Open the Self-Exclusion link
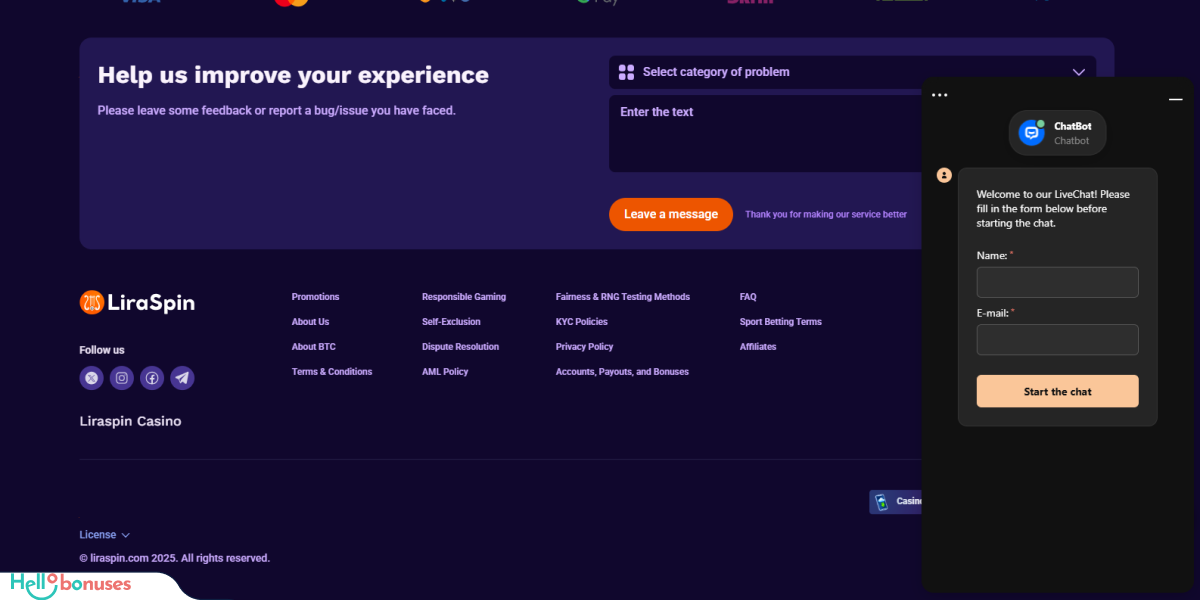 pyautogui.click(x=451, y=322)
